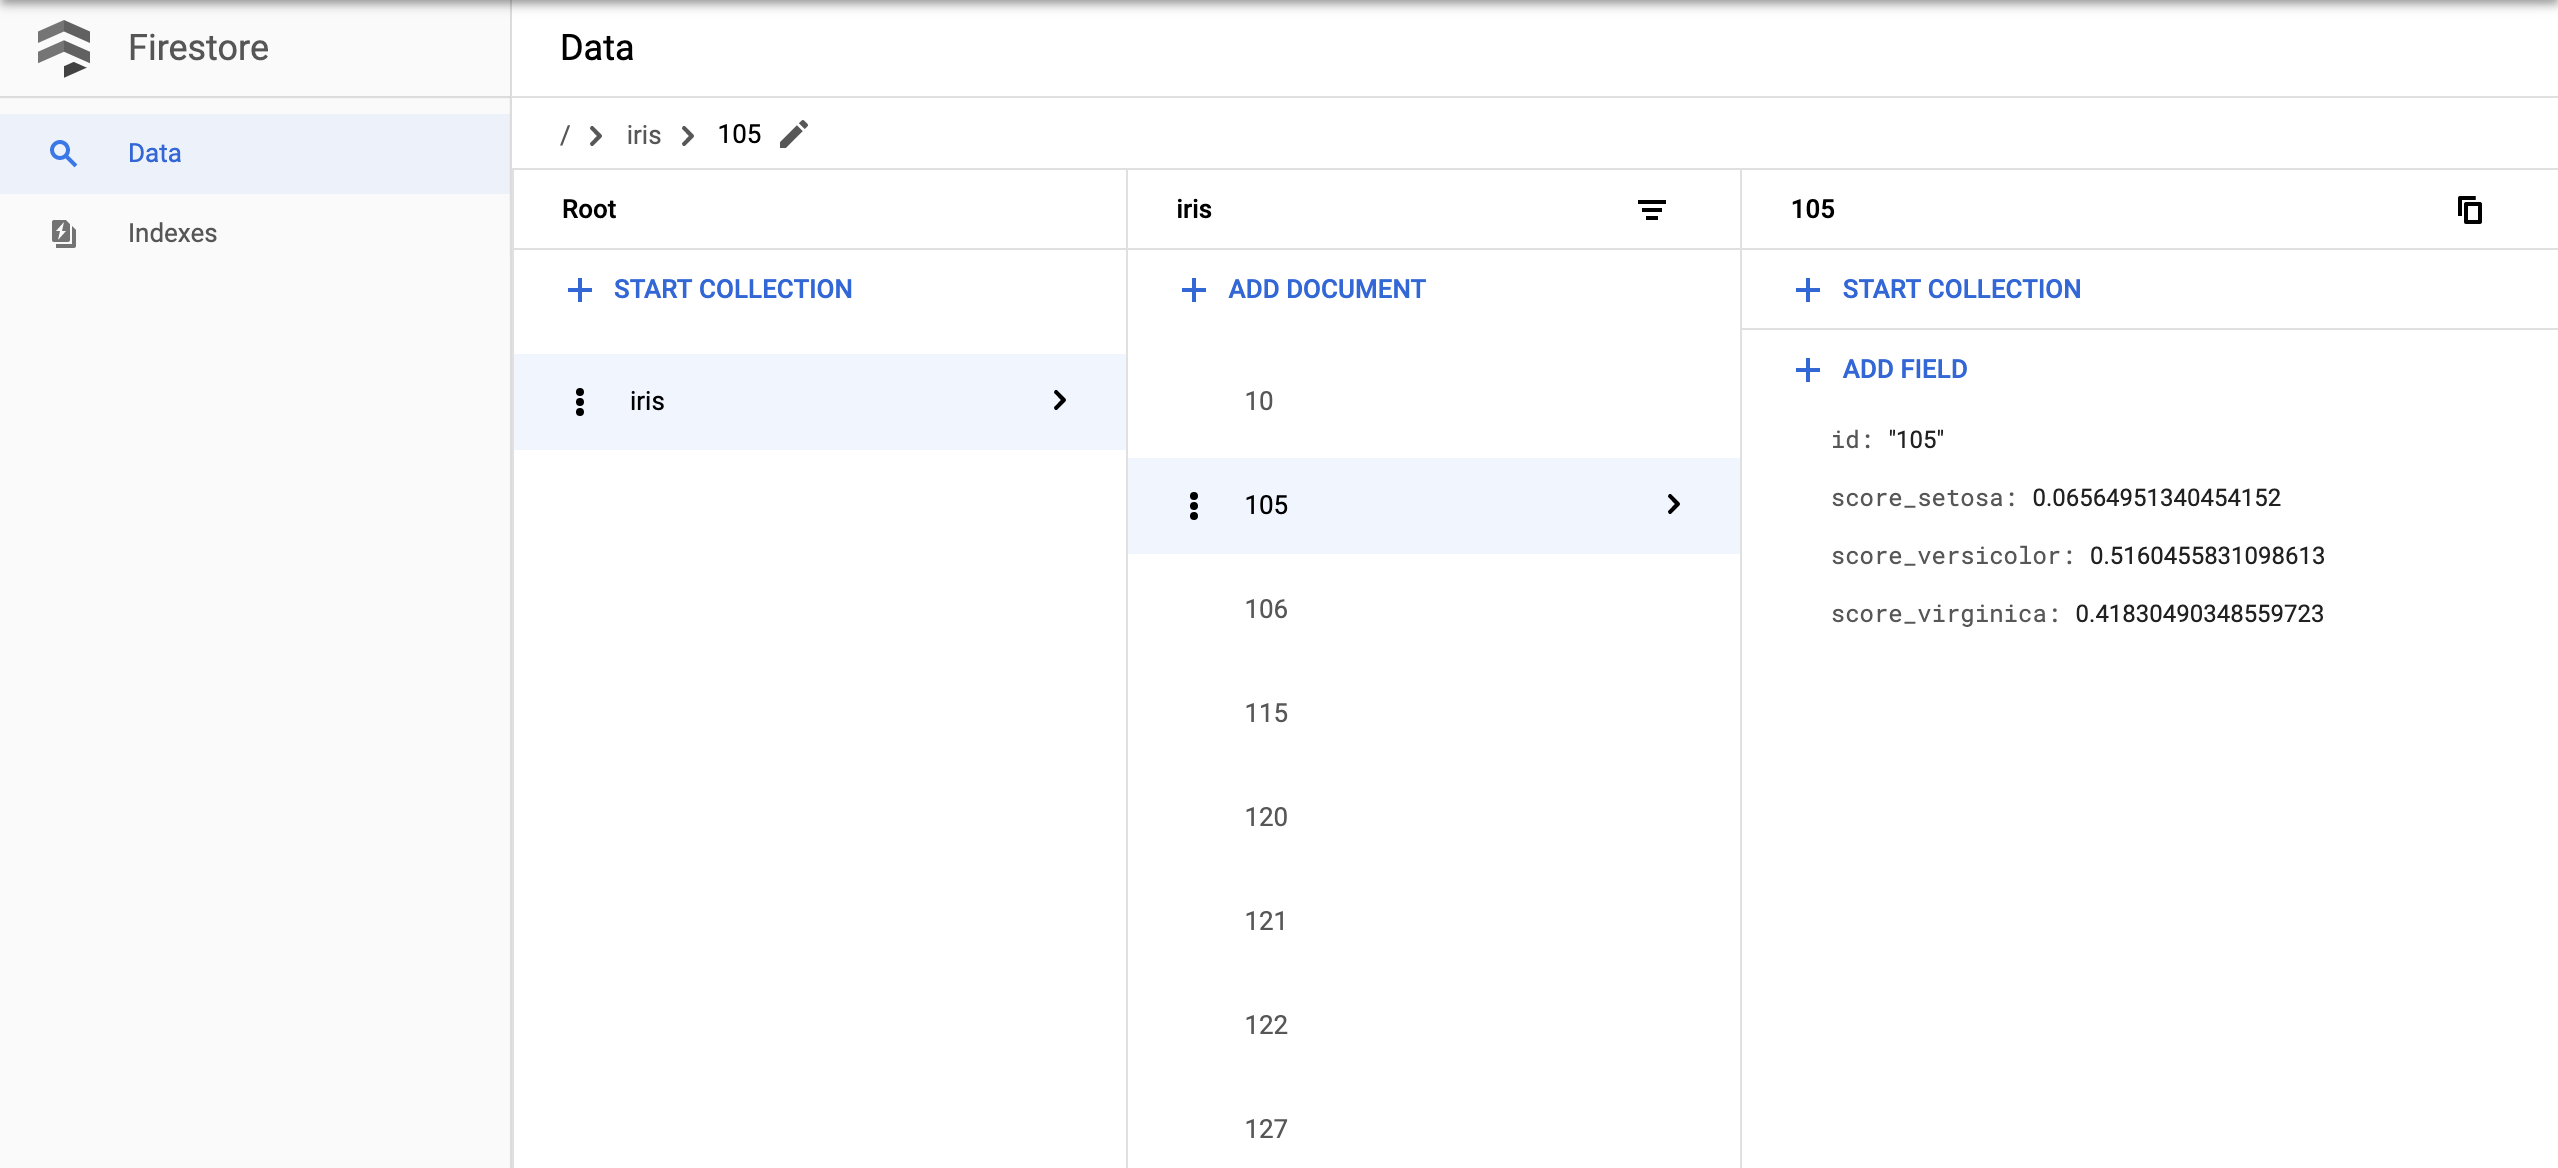Click the iris breadcrumb link
Viewport: 2558px width, 1168px height.
643,135
